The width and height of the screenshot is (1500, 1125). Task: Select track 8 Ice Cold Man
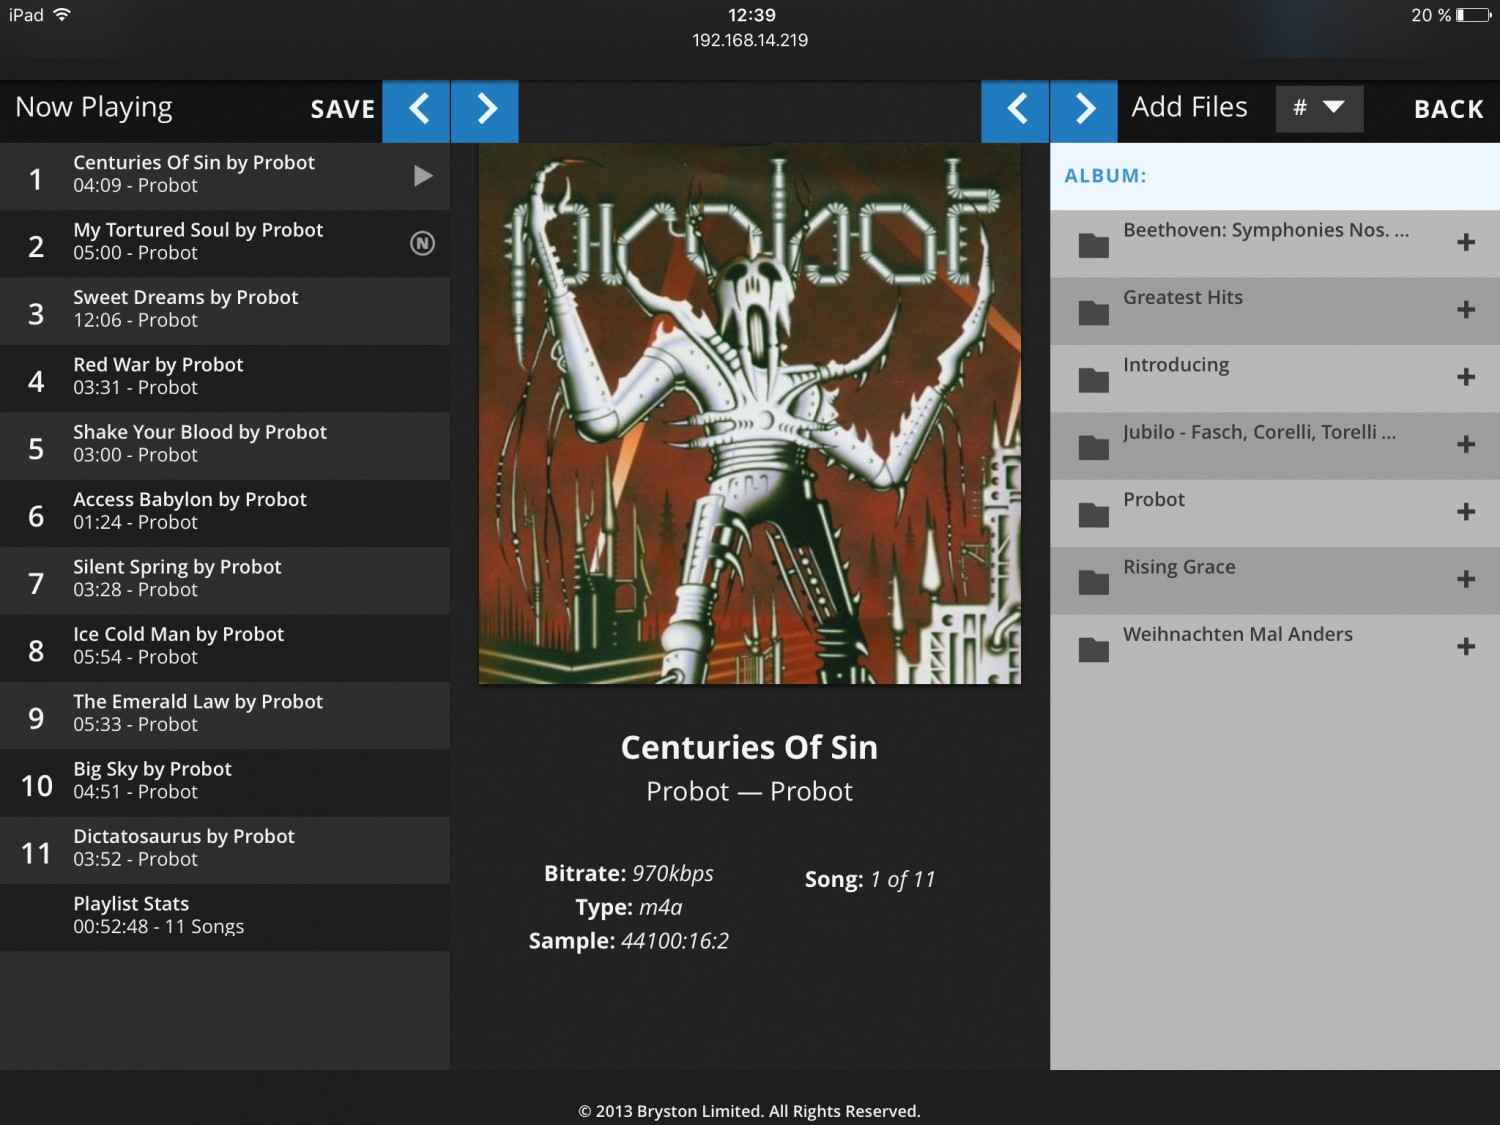225,648
